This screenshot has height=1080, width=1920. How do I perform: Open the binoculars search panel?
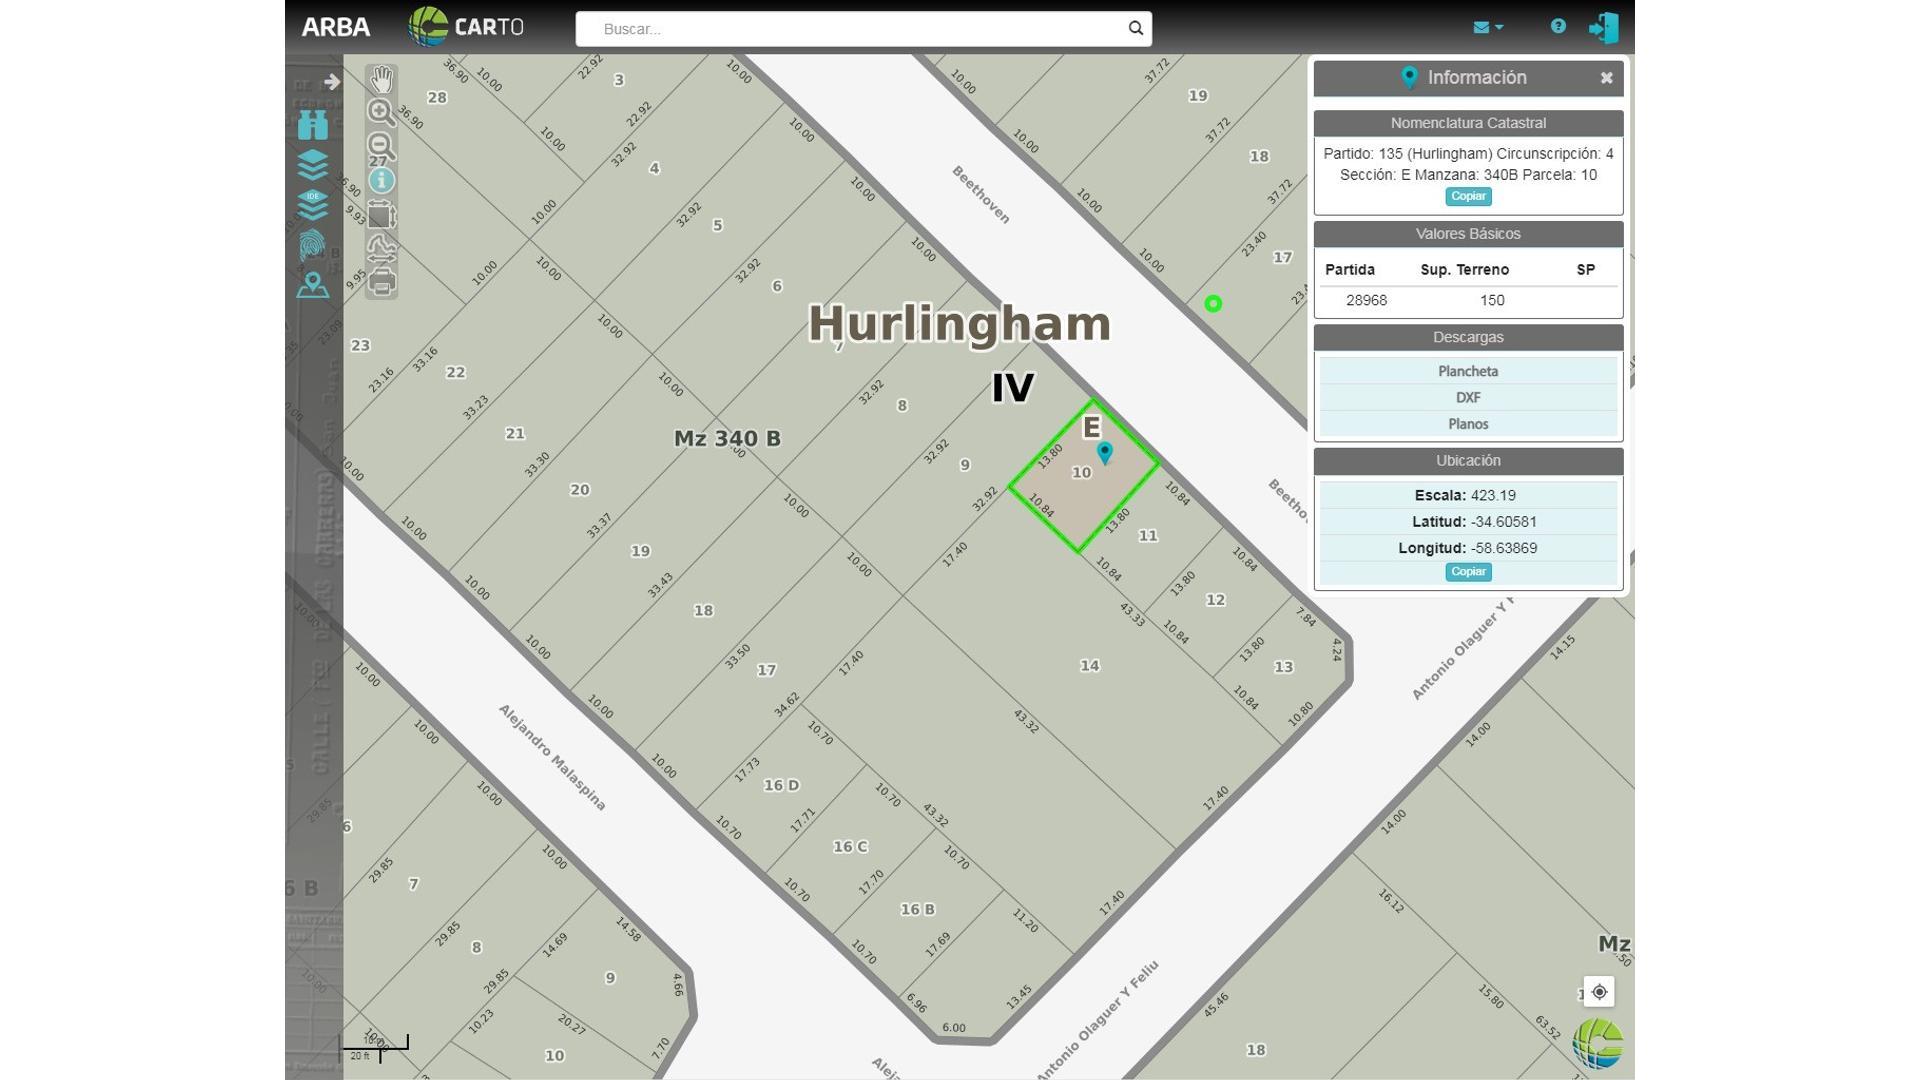tap(313, 125)
